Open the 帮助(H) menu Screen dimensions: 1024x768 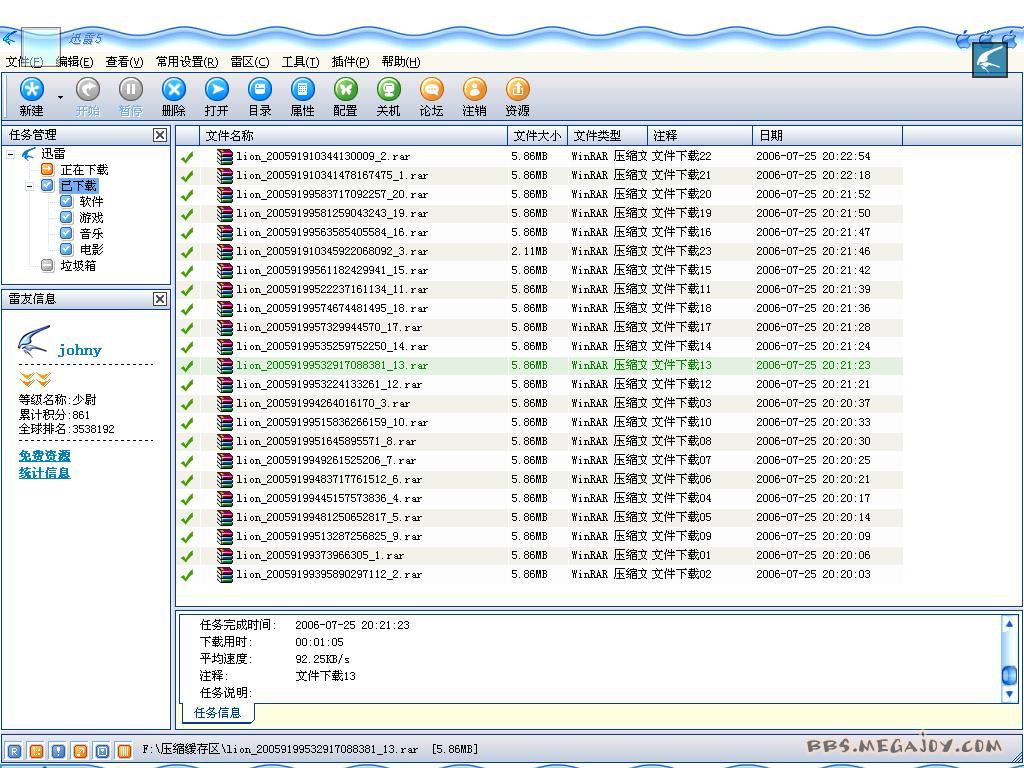click(x=401, y=62)
